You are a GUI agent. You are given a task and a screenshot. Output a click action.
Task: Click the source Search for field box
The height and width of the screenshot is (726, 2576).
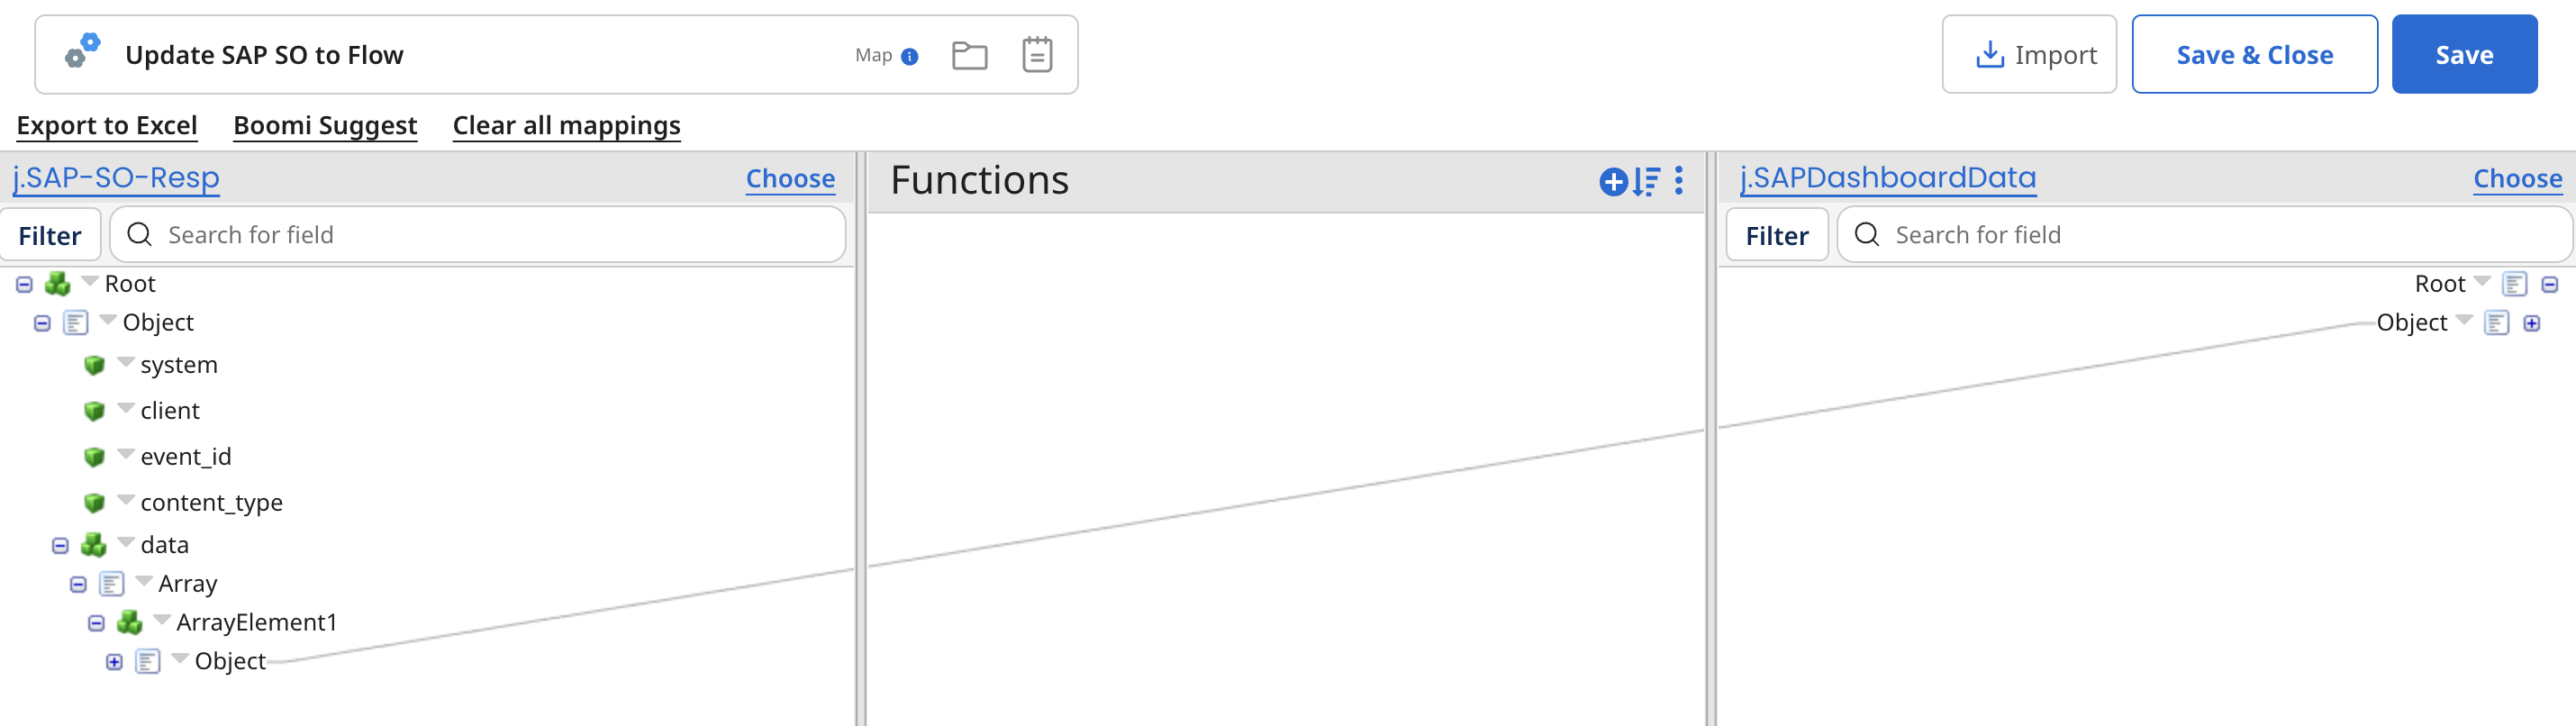pos(478,234)
